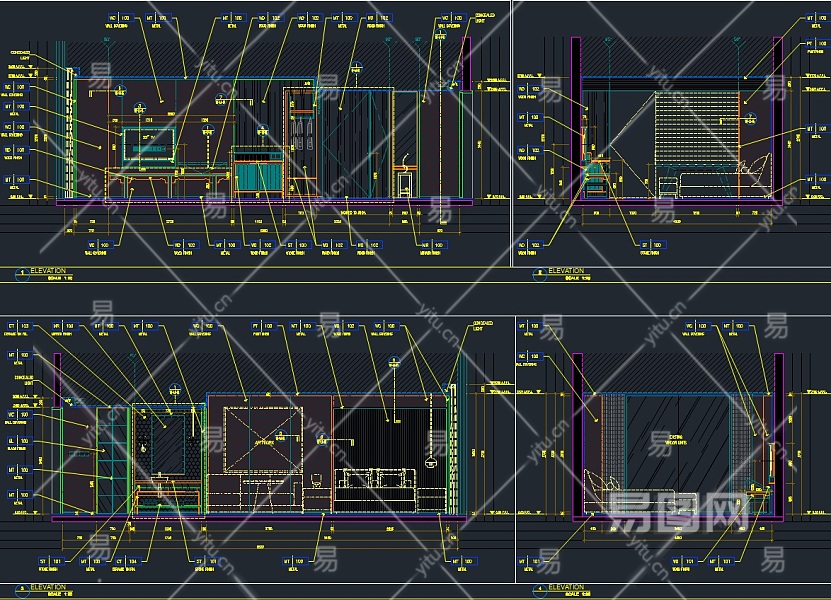Select the GL 100 glass finish tag in Elevation 3

[x=19, y=441]
